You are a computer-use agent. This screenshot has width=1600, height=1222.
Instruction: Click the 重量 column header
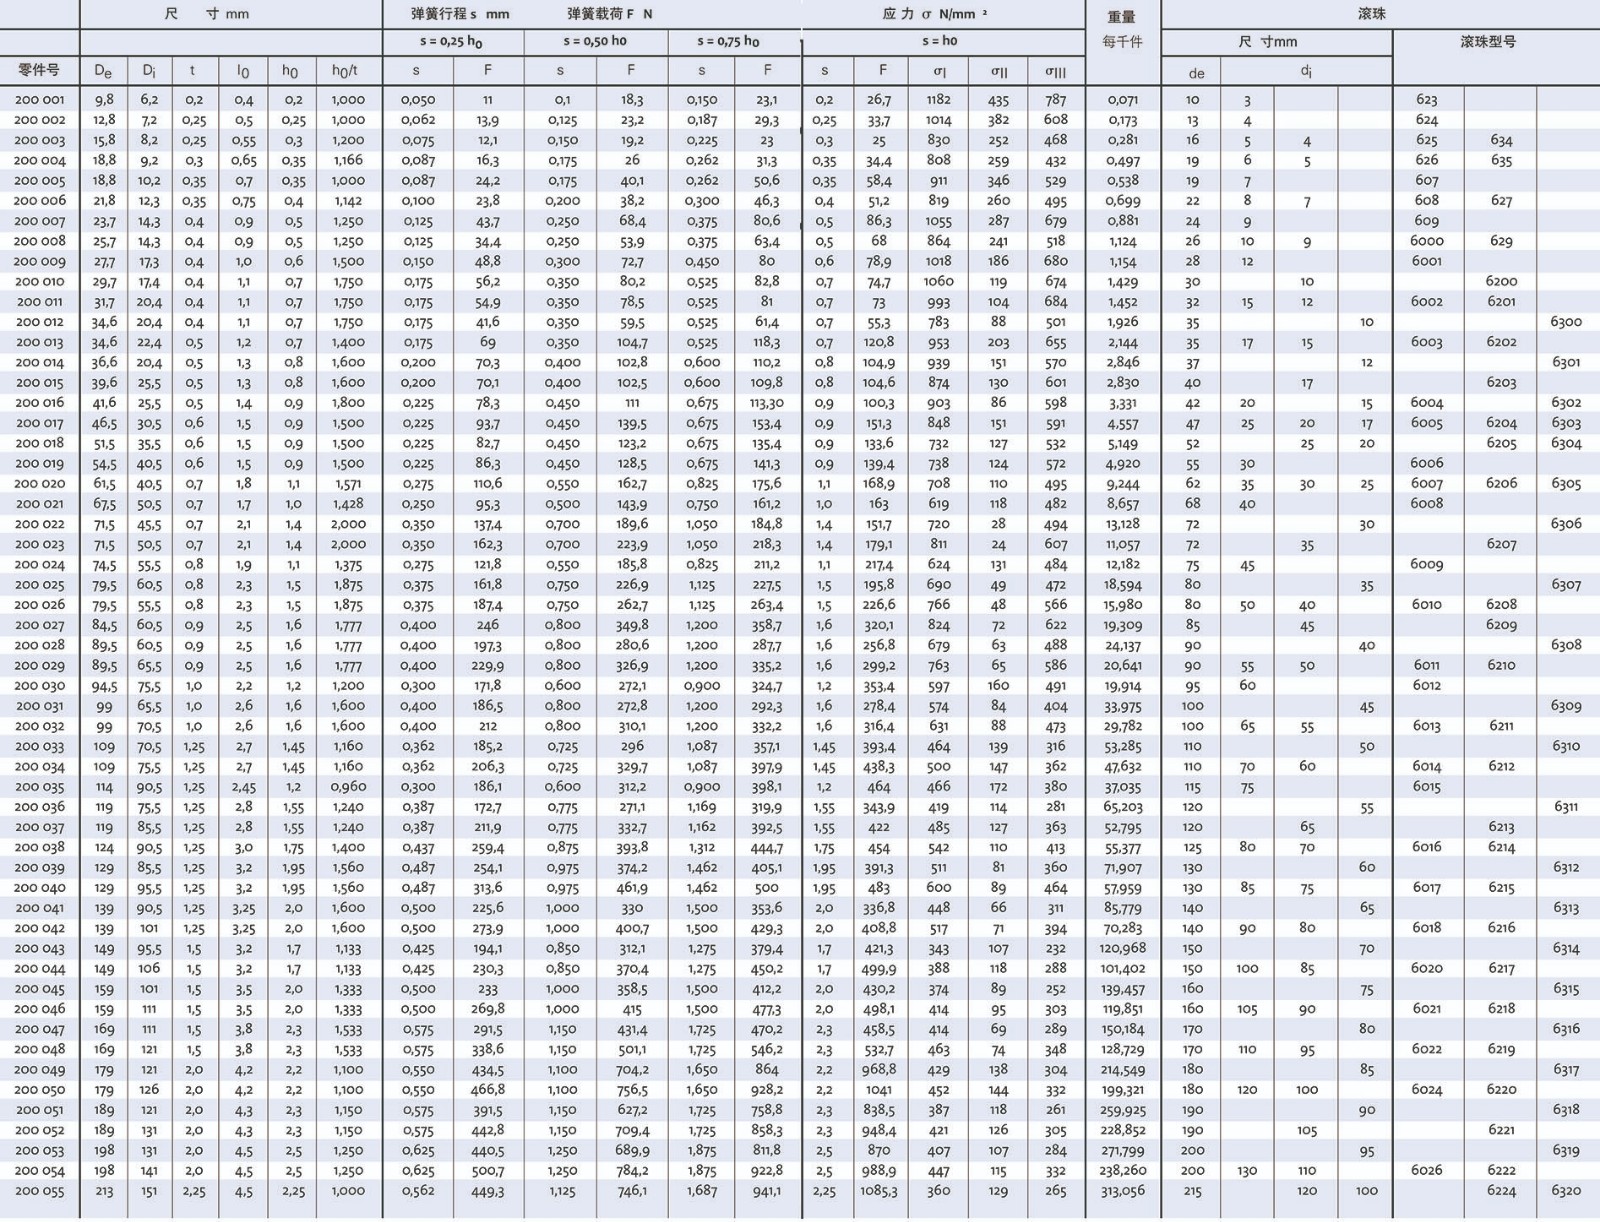coord(1121,17)
